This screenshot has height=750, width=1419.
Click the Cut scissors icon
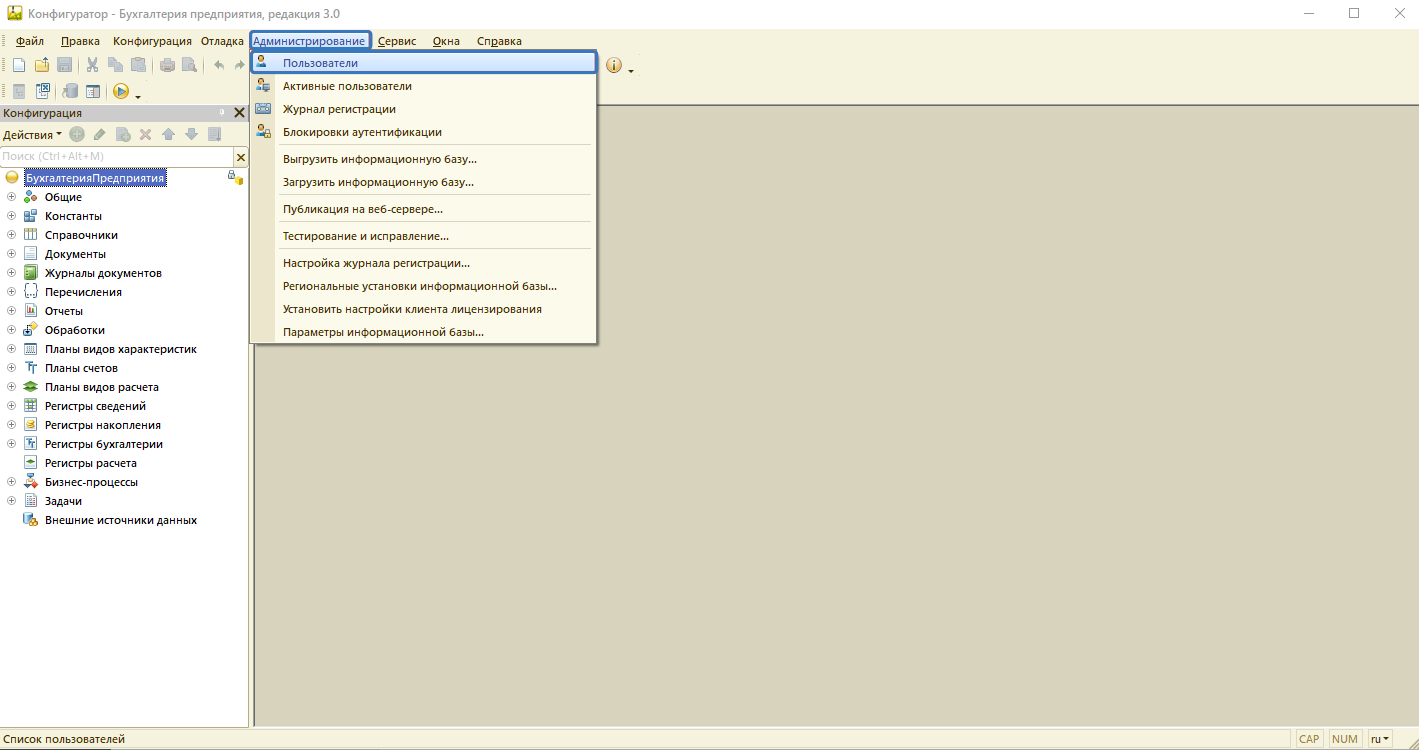point(92,65)
